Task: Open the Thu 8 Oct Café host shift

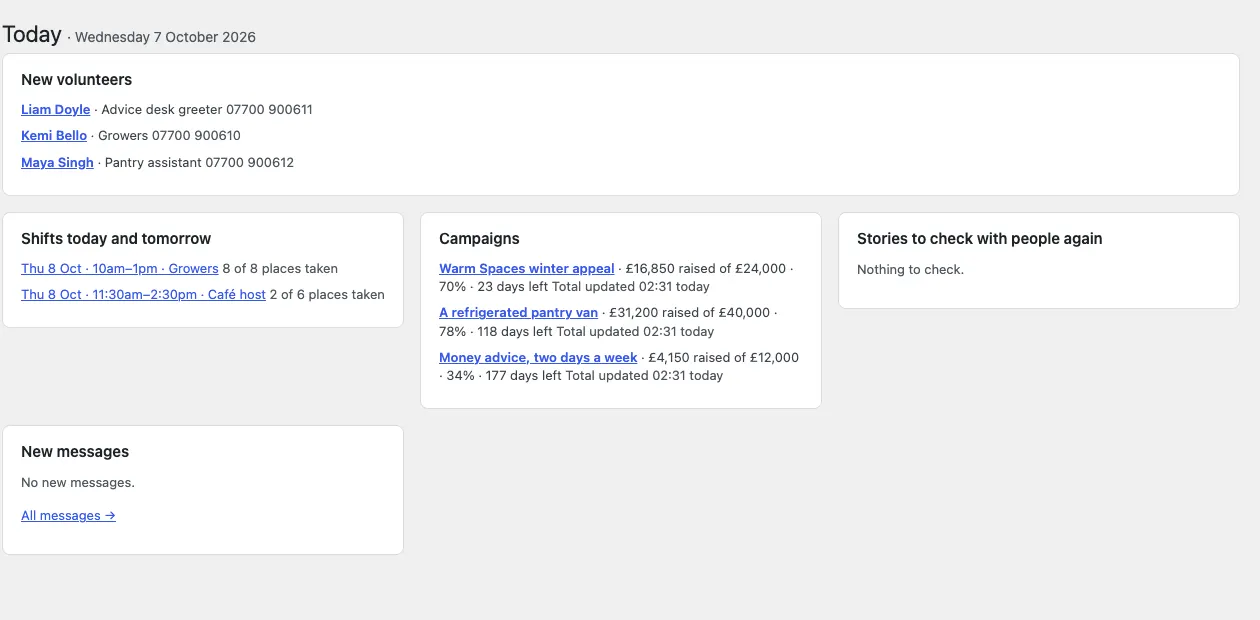Action: (x=143, y=295)
